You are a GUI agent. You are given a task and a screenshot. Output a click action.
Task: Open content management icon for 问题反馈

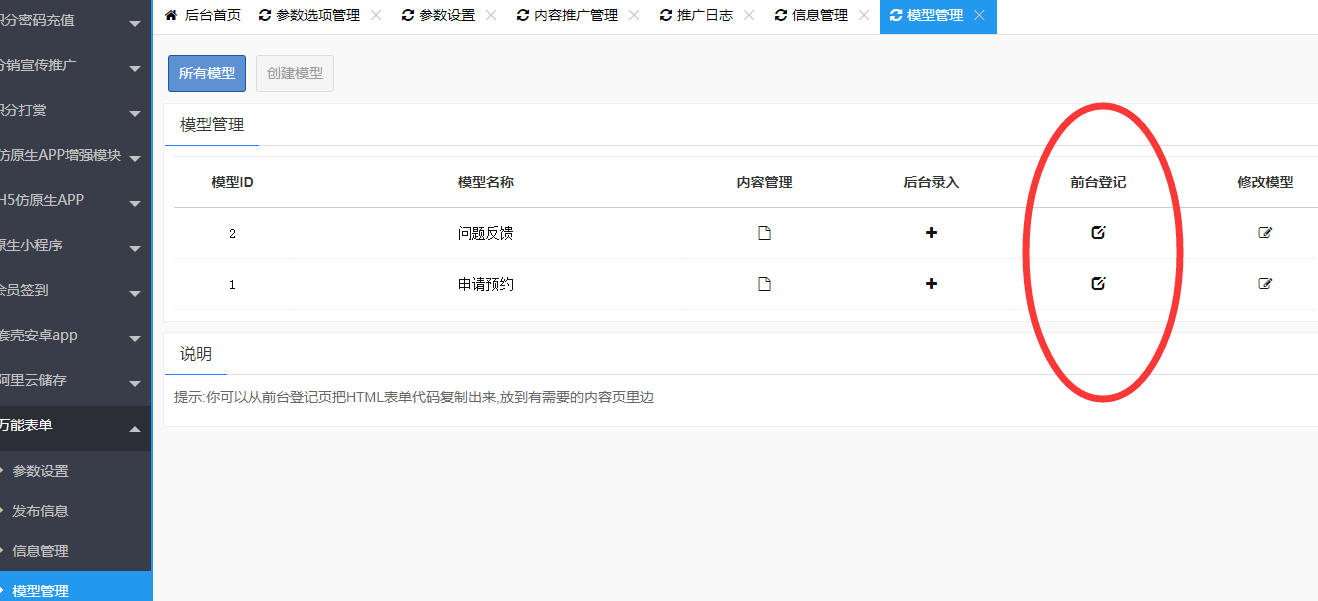764,233
